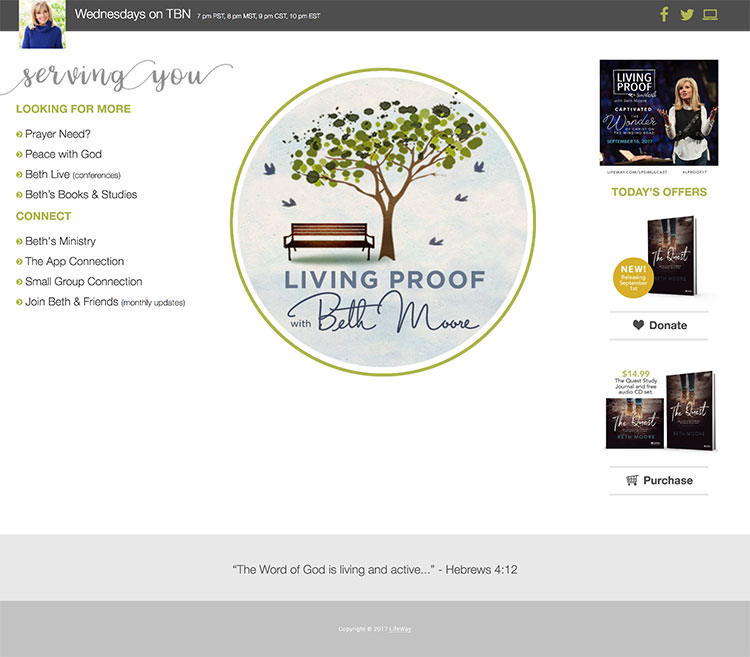Click the bullet arrow beside Beth Live
The image size is (750, 657).
click(x=19, y=175)
